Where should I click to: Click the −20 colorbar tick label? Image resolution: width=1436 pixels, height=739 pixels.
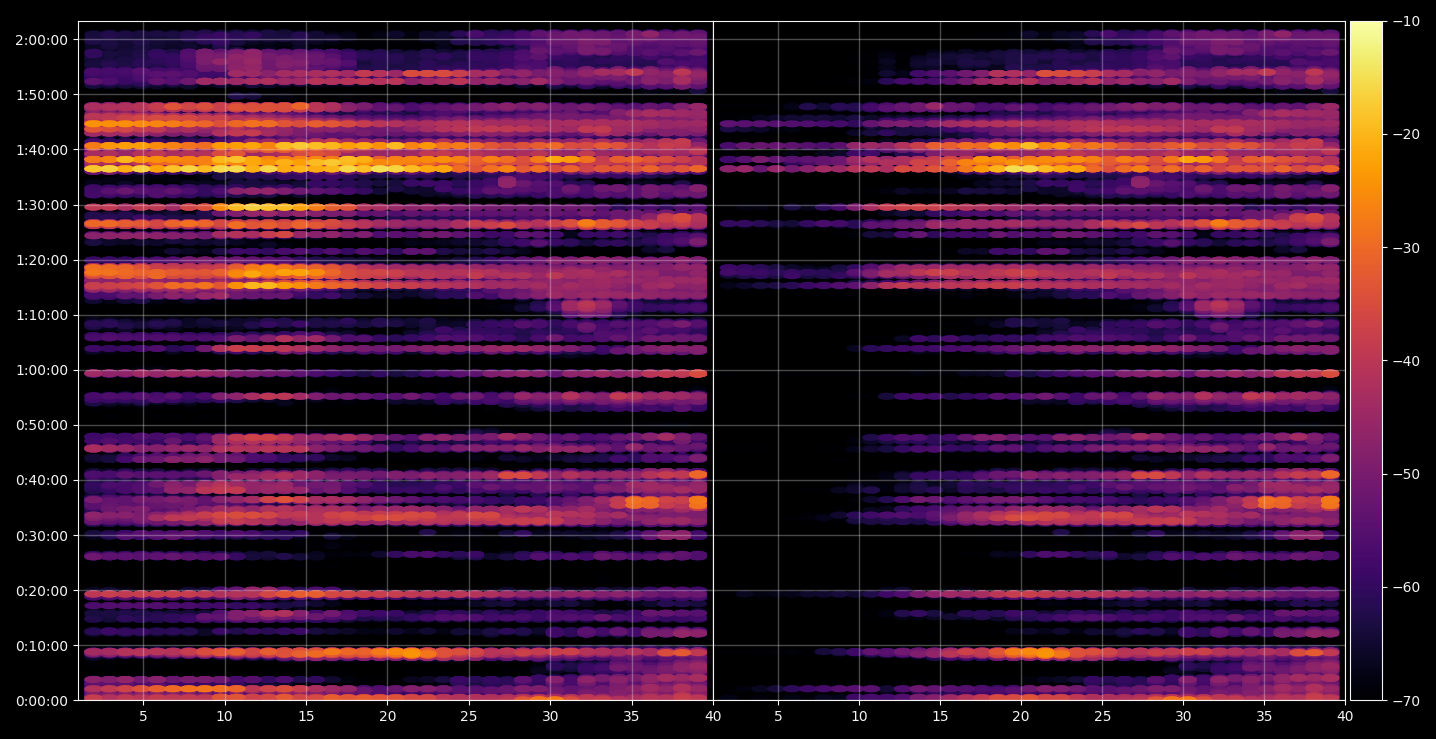(1406, 134)
